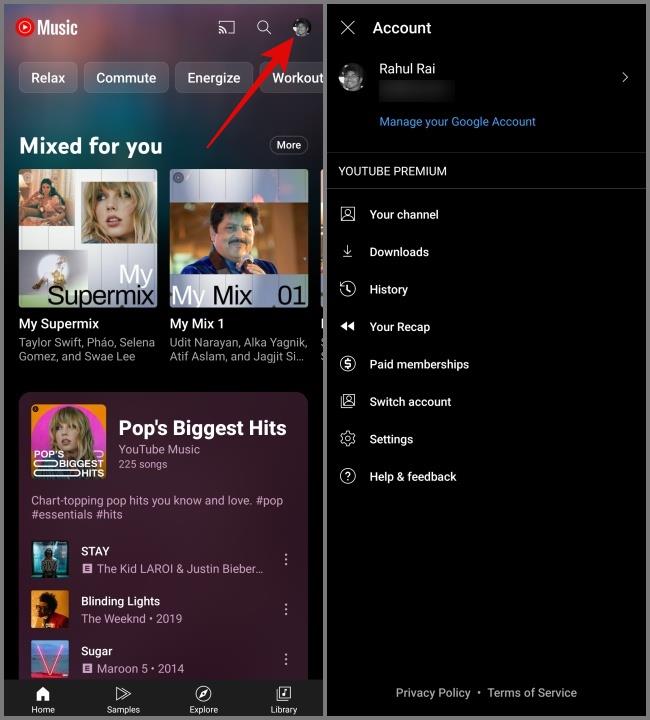
Task: Tap the Sugar album art thumbnail
Action: click(x=50, y=659)
